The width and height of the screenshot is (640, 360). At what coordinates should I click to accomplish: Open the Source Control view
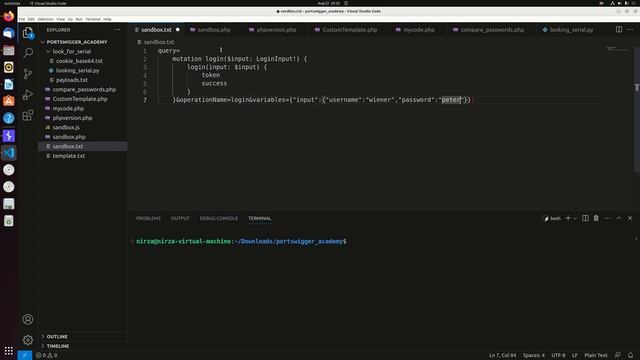coord(28,74)
